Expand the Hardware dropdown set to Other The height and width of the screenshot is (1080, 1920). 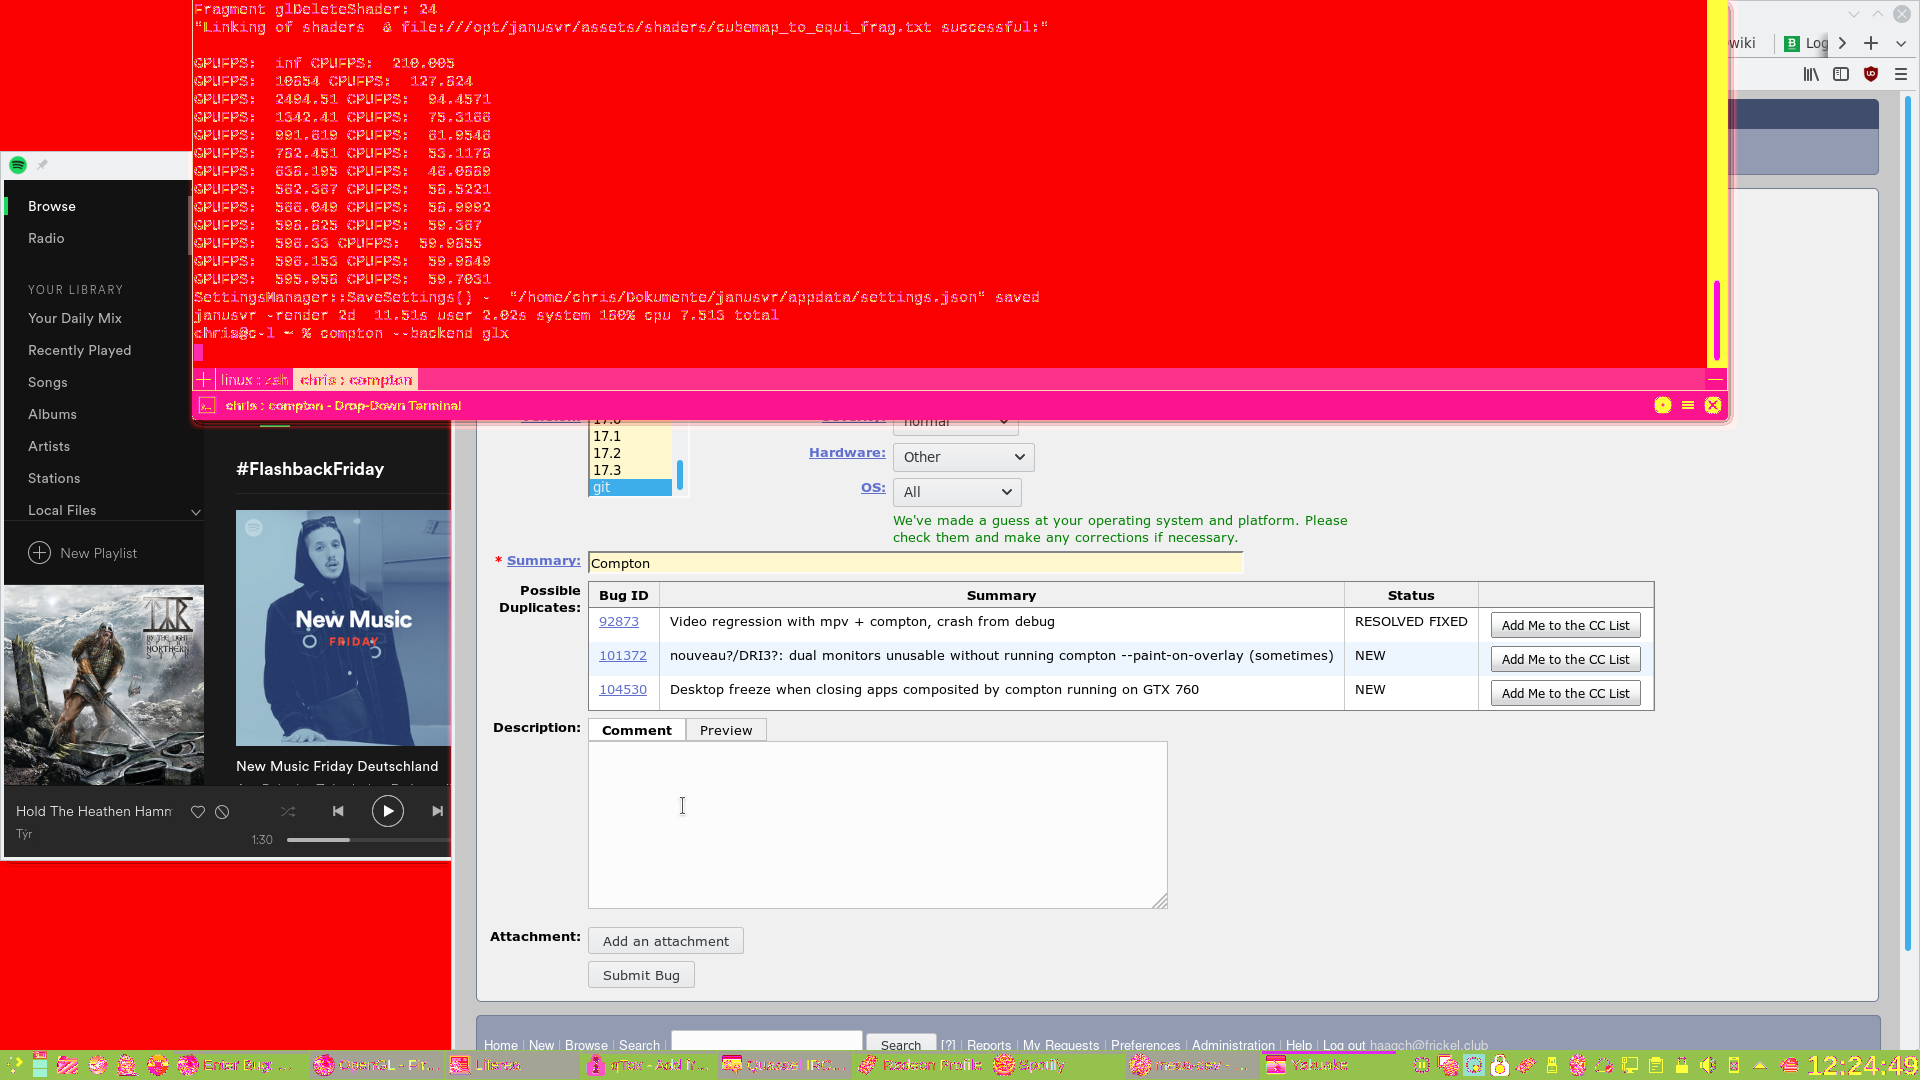[x=963, y=457]
